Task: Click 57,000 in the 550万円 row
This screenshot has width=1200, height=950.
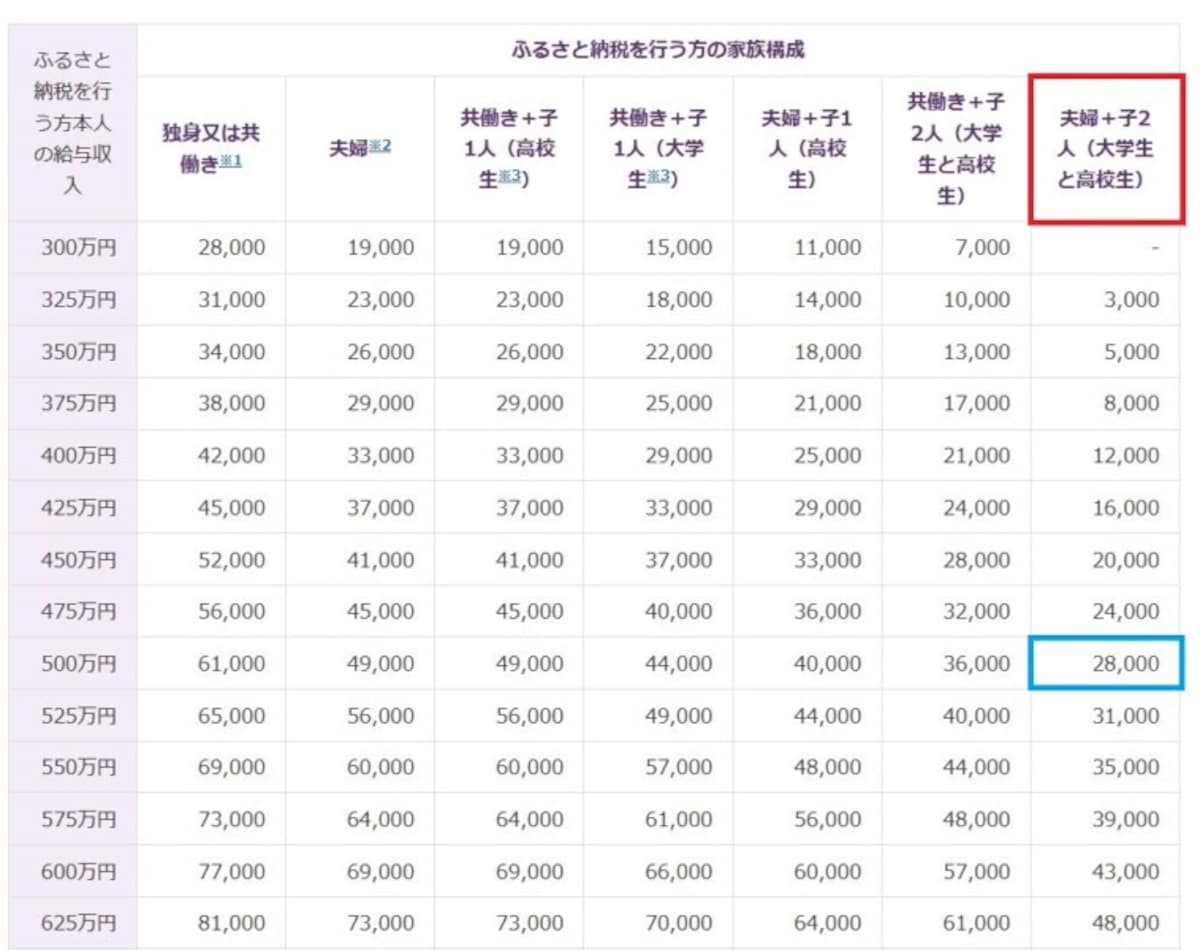Action: pos(678,768)
